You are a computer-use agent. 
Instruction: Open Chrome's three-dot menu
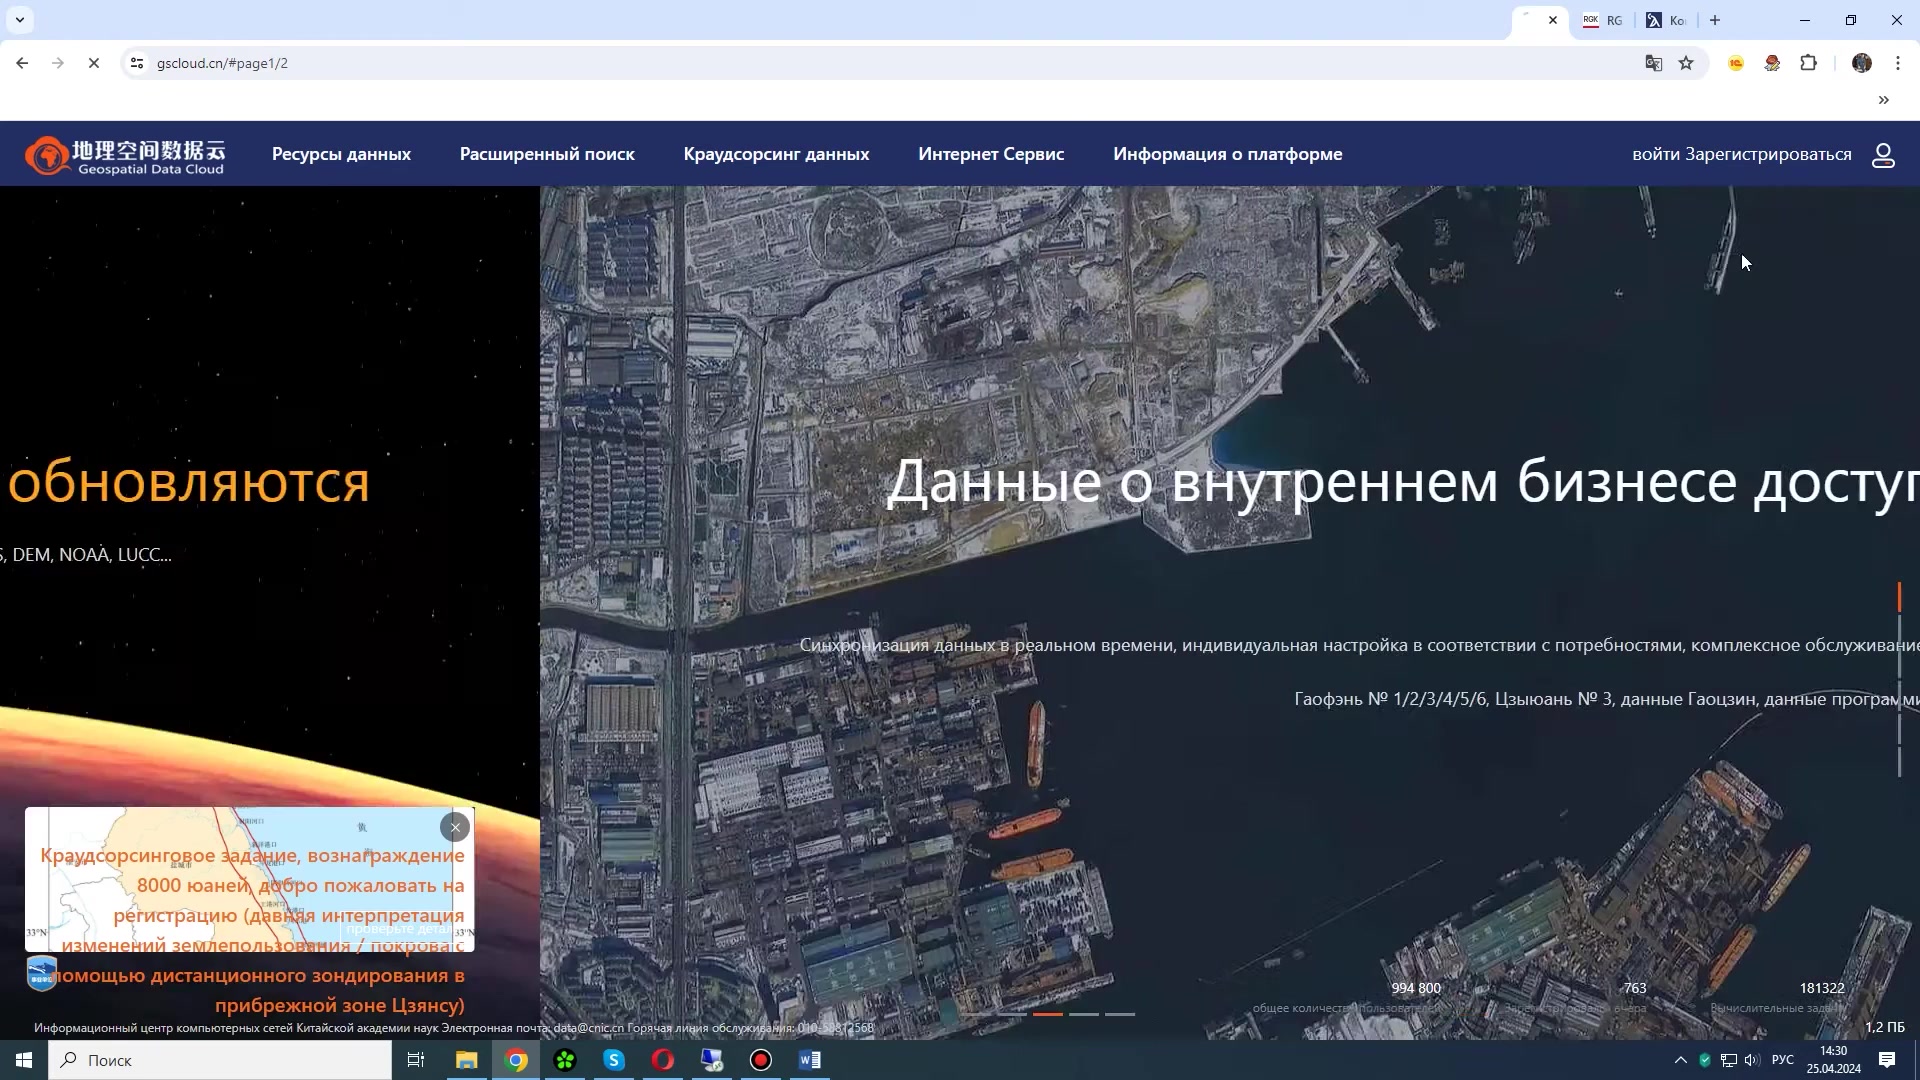[x=1898, y=63]
